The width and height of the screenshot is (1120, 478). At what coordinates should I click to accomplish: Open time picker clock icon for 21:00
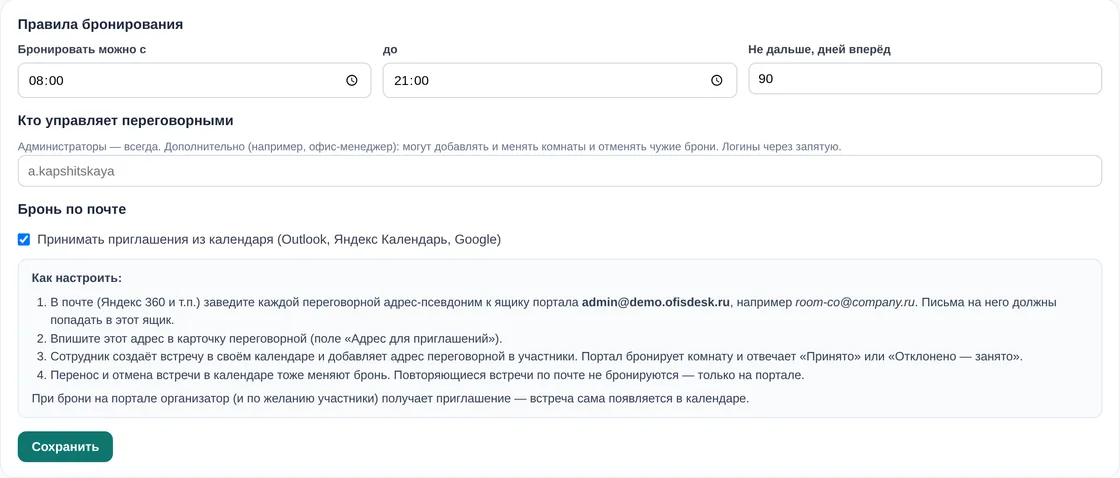[x=716, y=81]
